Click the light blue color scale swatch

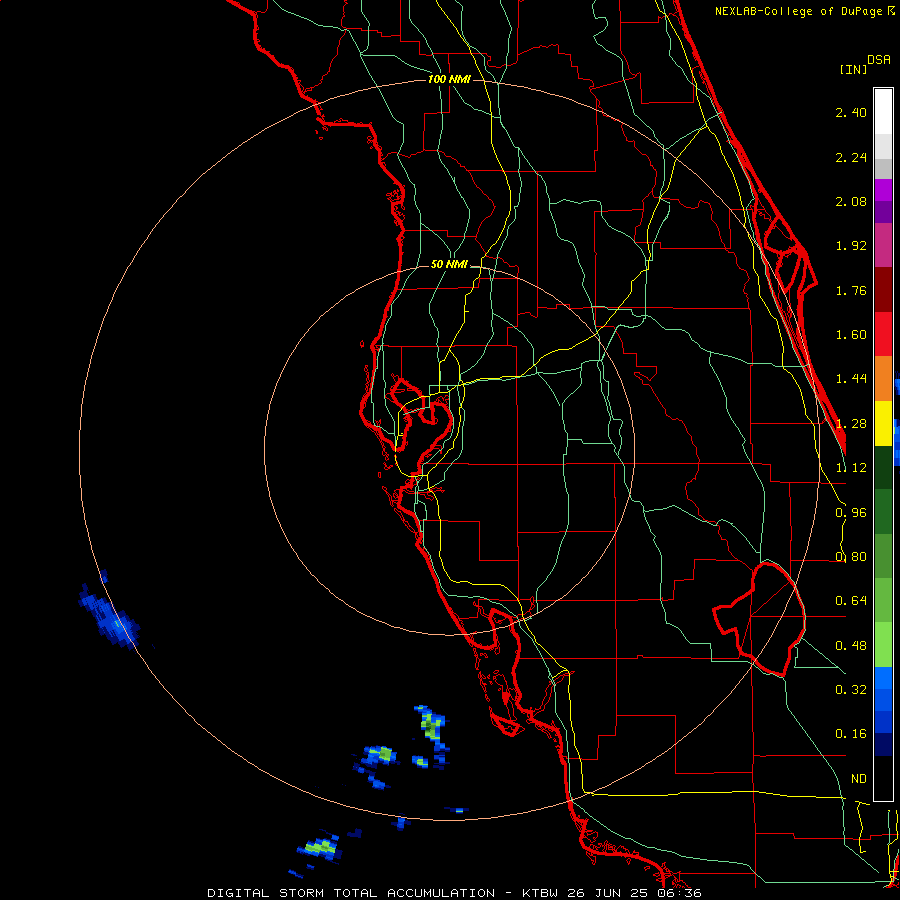click(x=883, y=678)
